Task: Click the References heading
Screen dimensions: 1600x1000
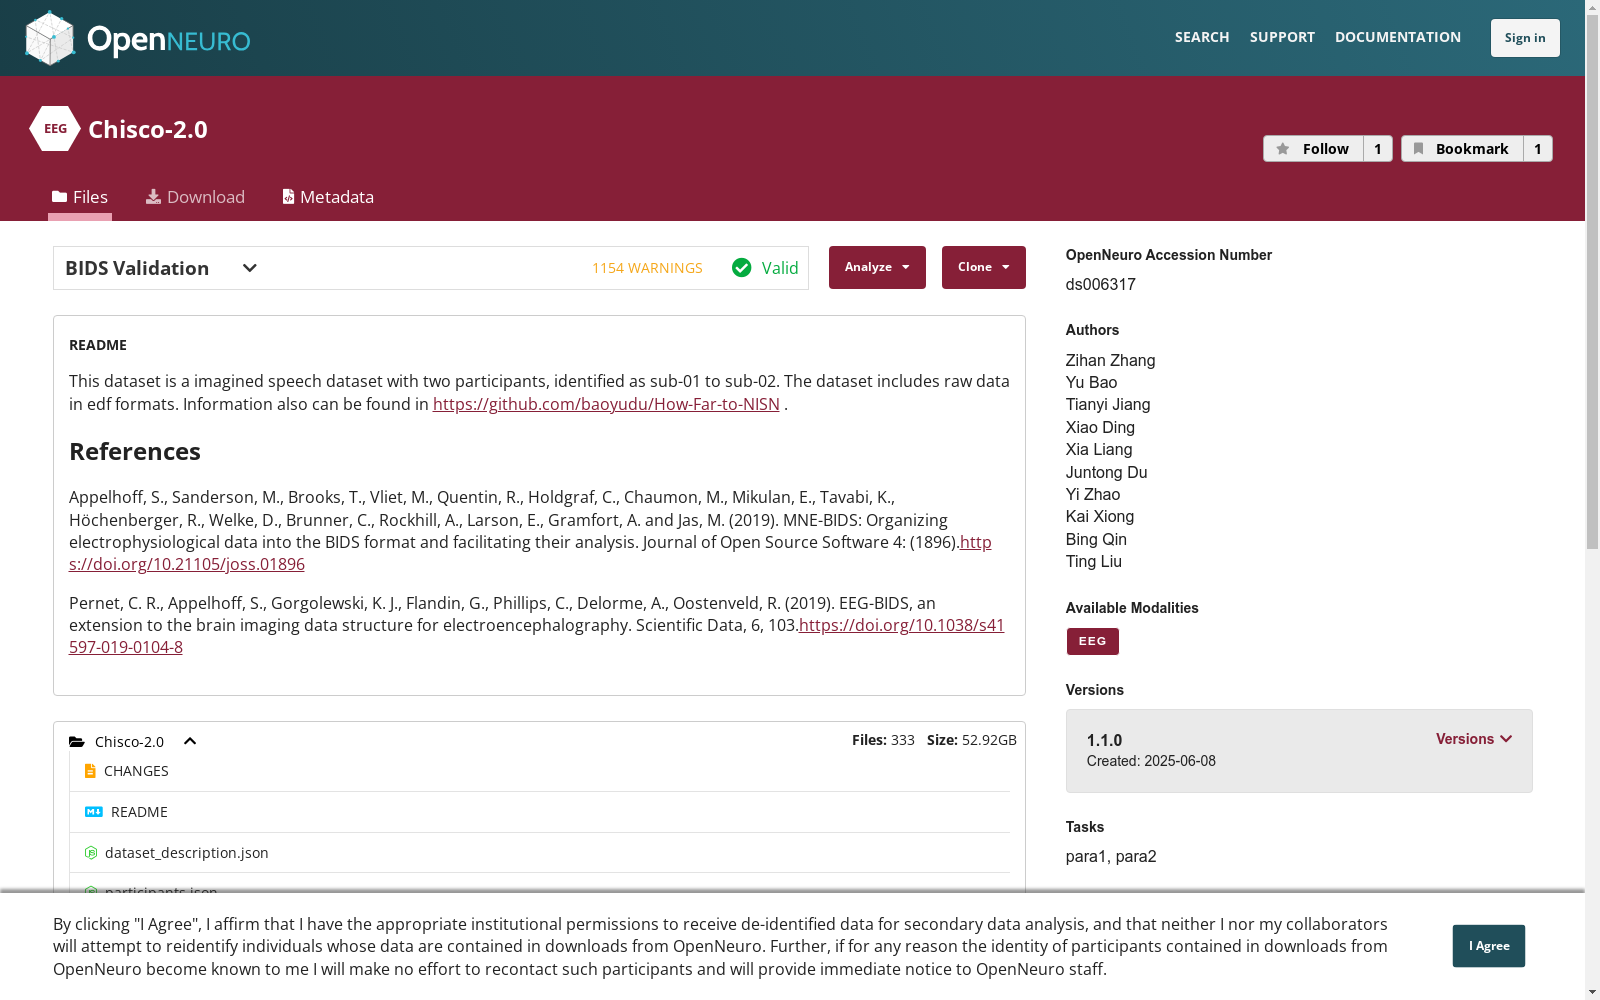Action: tap(135, 451)
